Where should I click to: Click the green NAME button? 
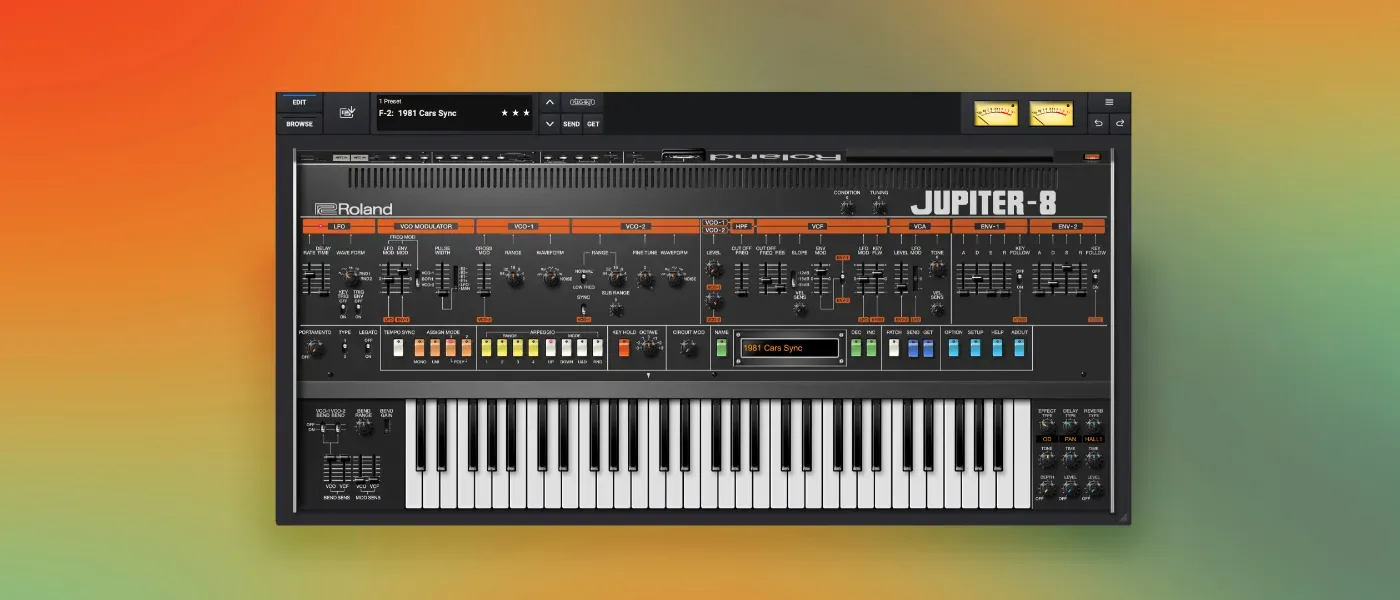pyautogui.click(x=722, y=347)
